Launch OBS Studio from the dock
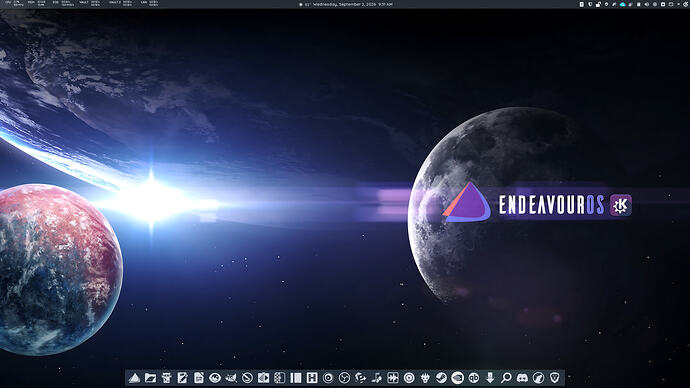Screen dimensions: 690x388 tap(344, 377)
